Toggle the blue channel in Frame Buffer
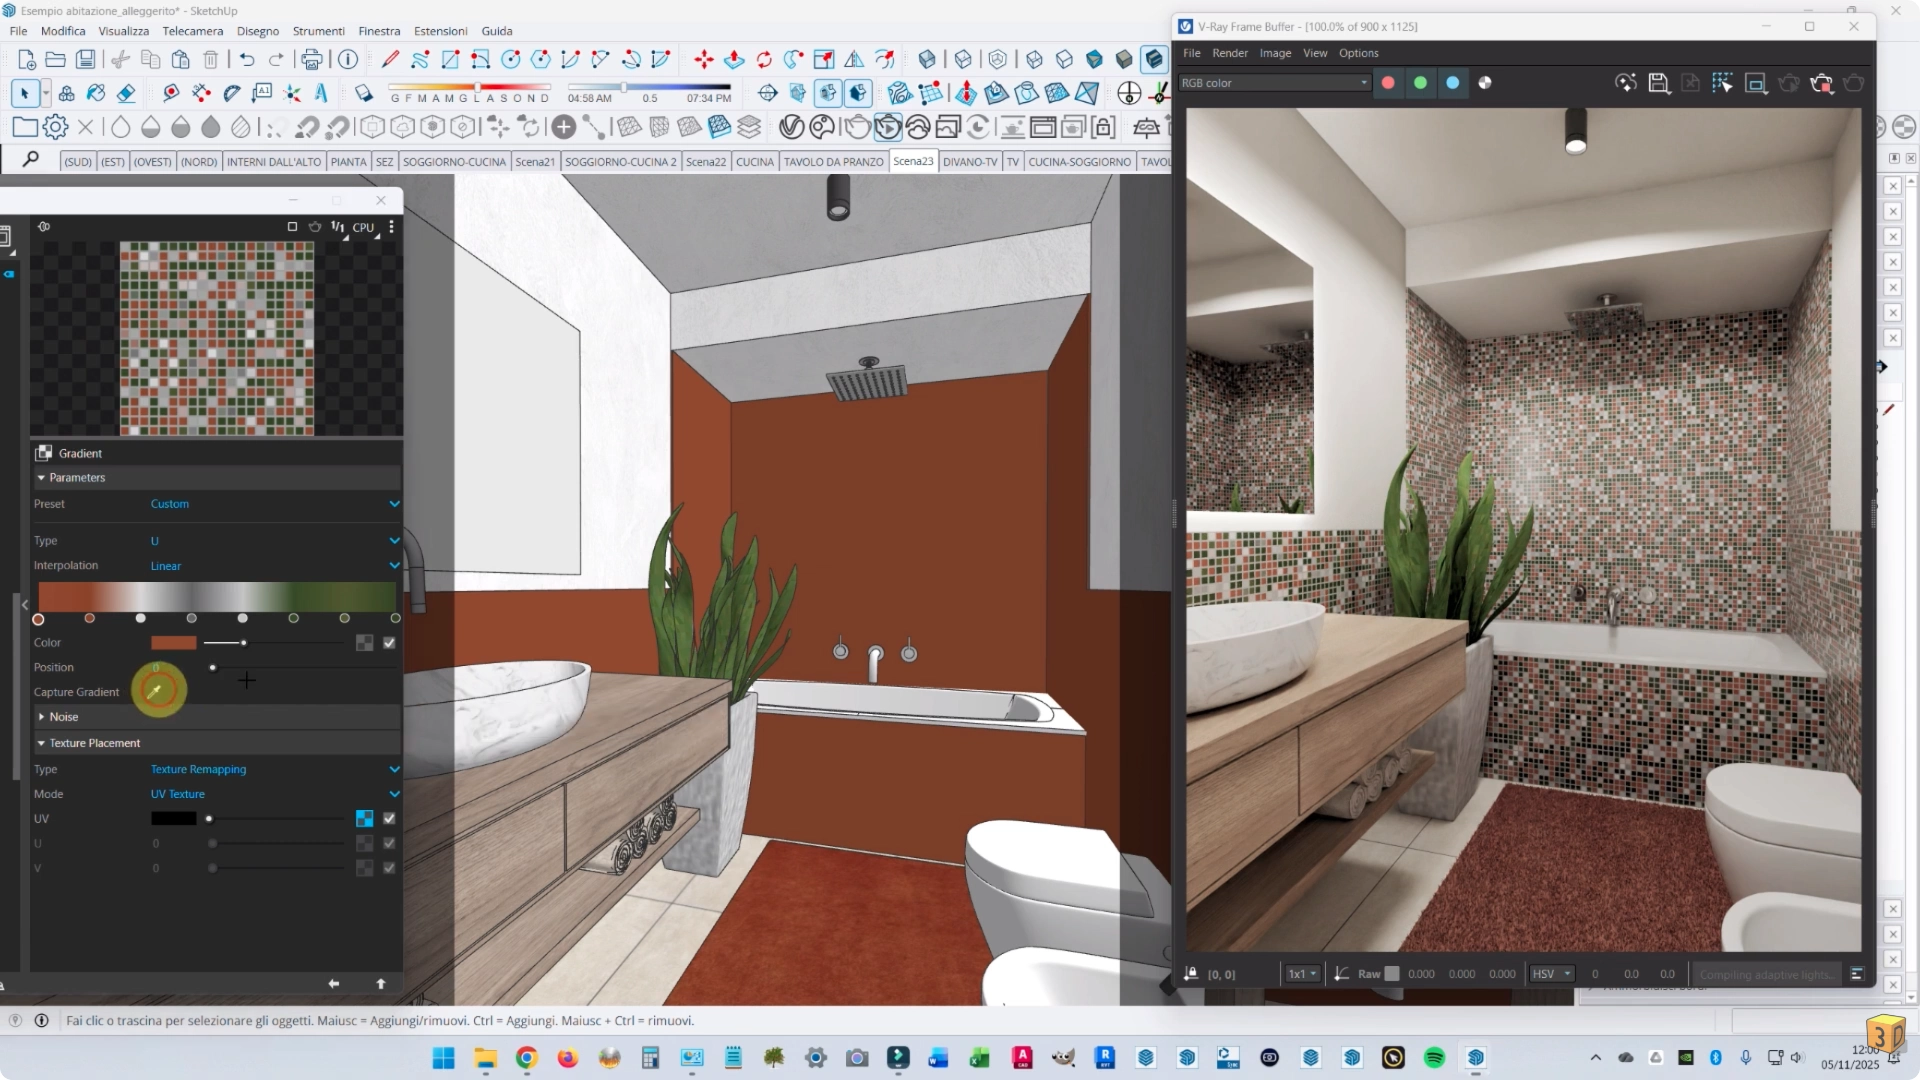1920x1080 pixels. point(1453,83)
